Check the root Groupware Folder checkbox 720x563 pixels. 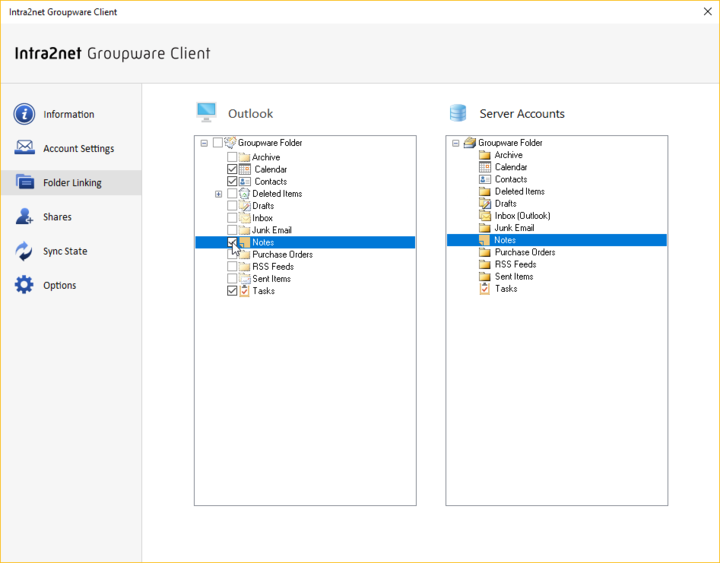(x=218, y=142)
